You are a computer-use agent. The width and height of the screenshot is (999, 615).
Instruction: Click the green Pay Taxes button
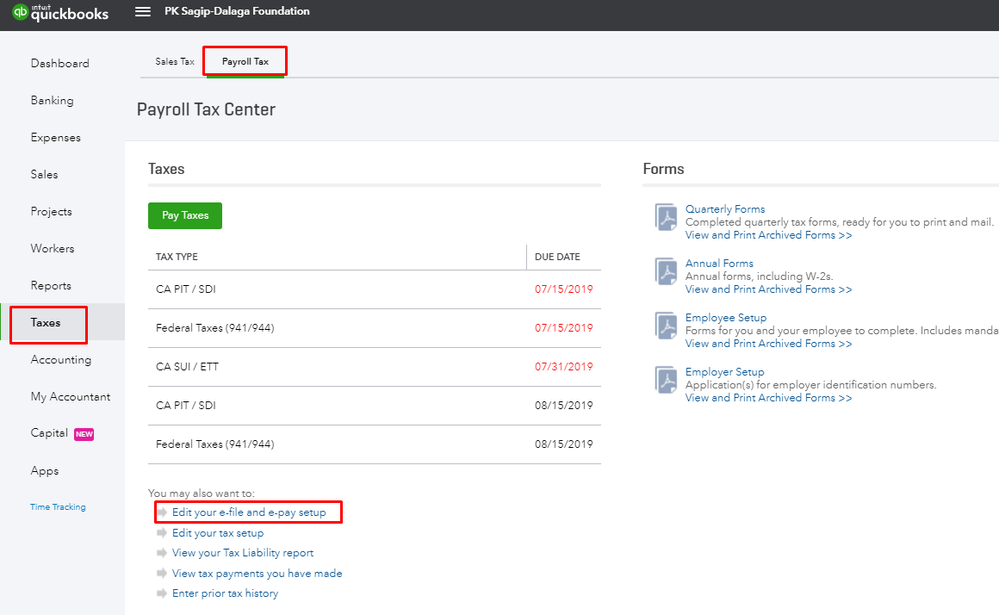tap(185, 215)
